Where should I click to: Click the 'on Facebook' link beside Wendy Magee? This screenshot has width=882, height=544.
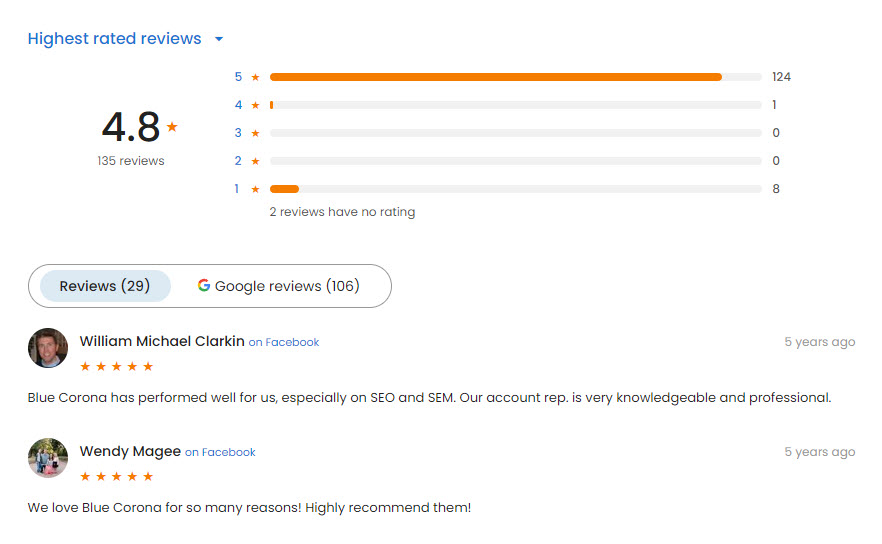[x=220, y=452]
